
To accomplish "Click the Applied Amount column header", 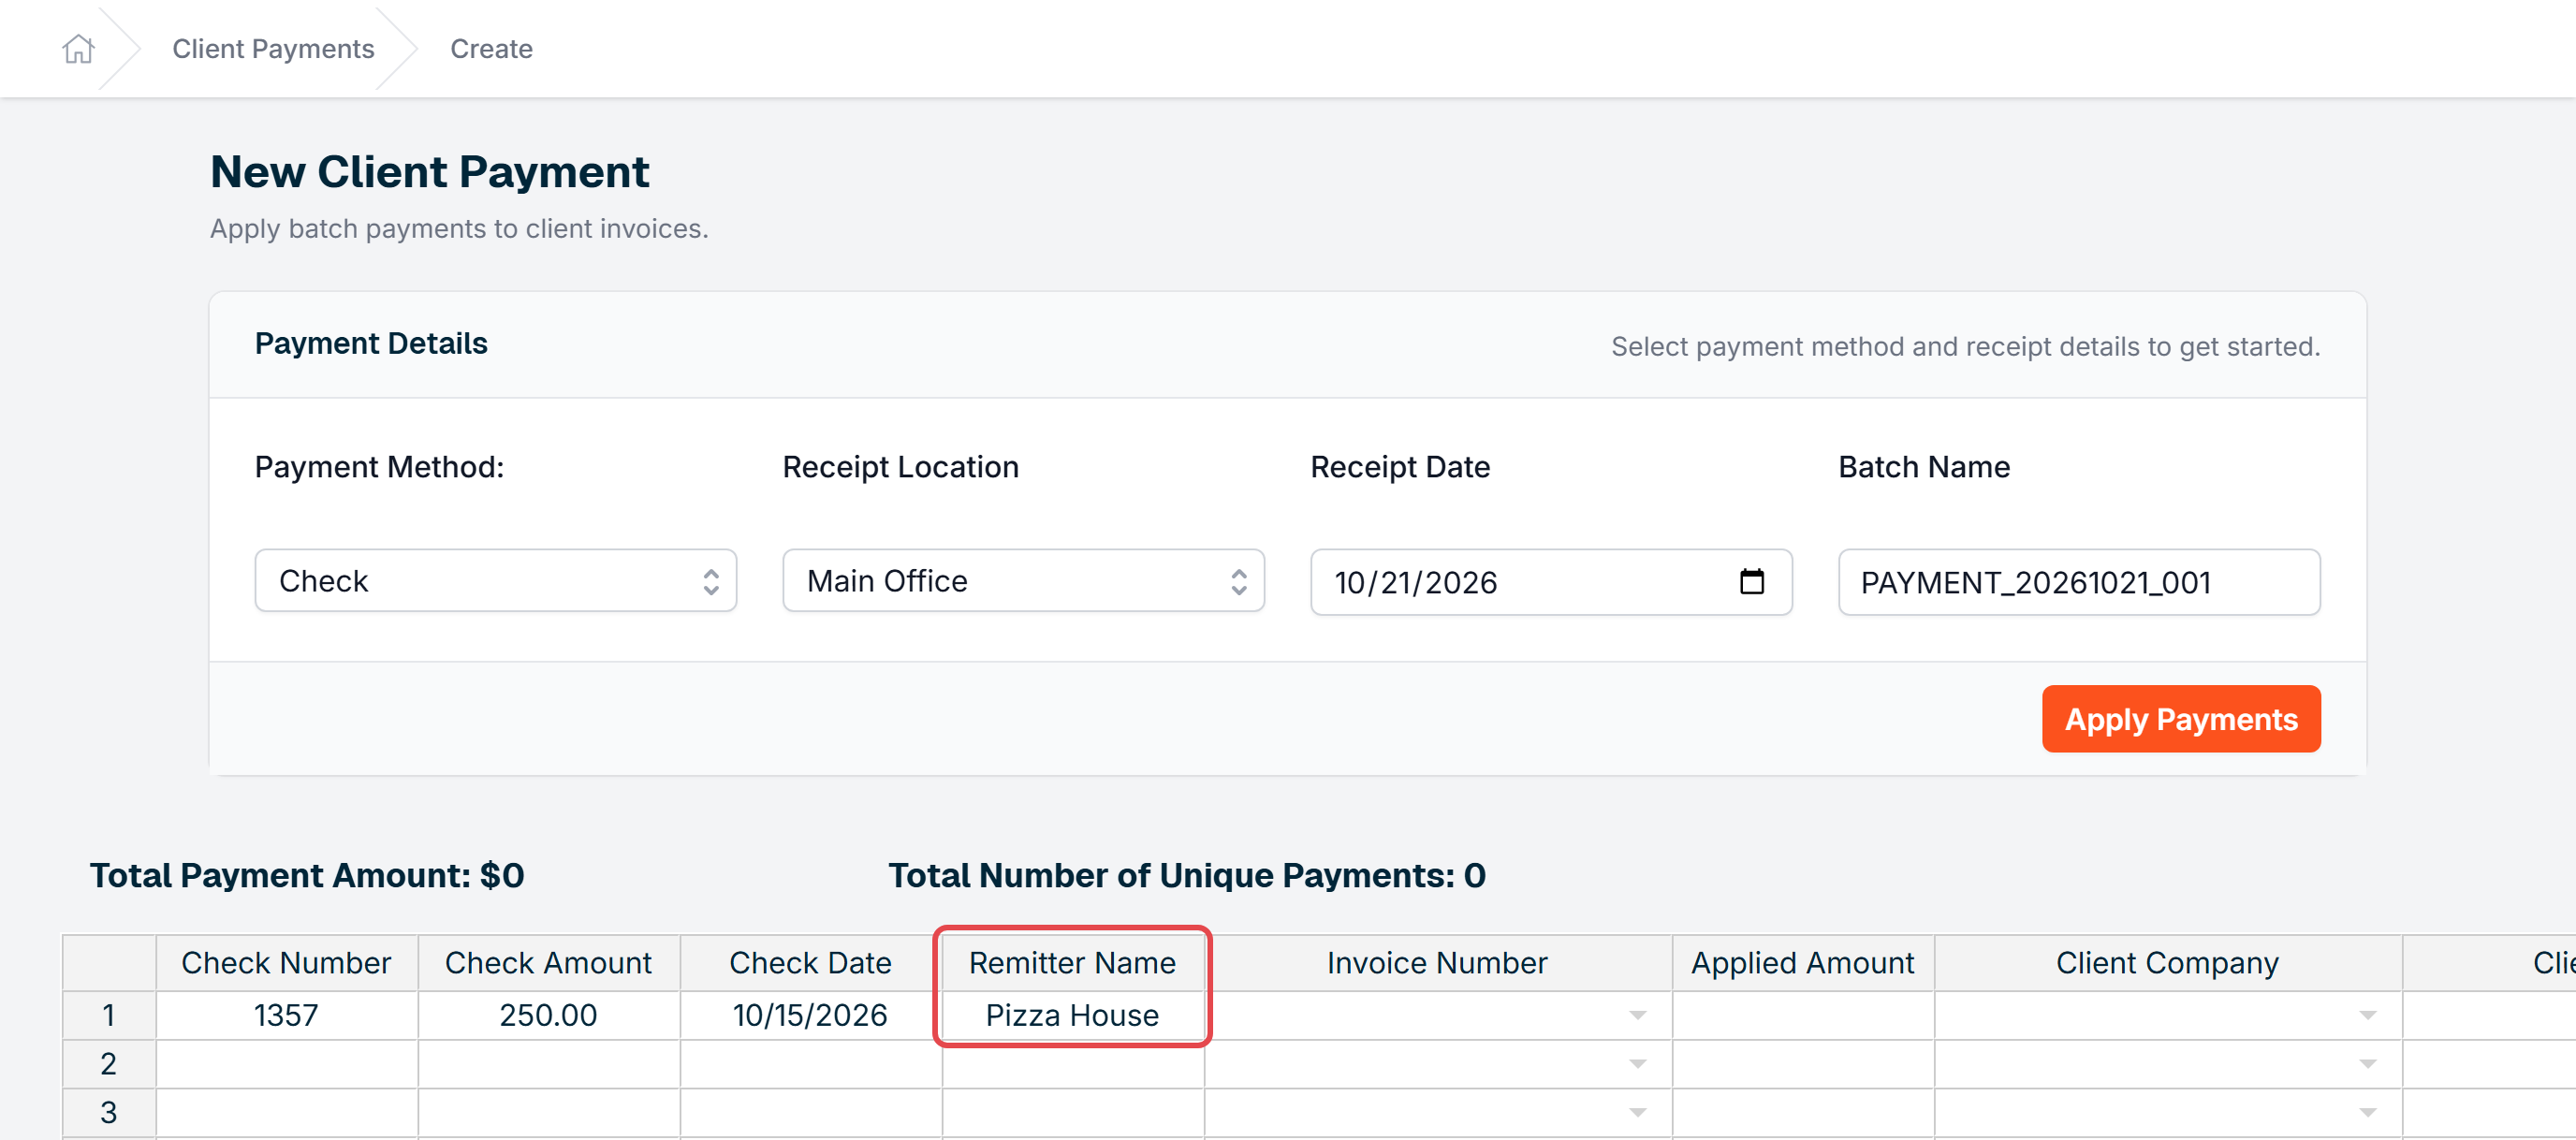I will (x=1803, y=963).
